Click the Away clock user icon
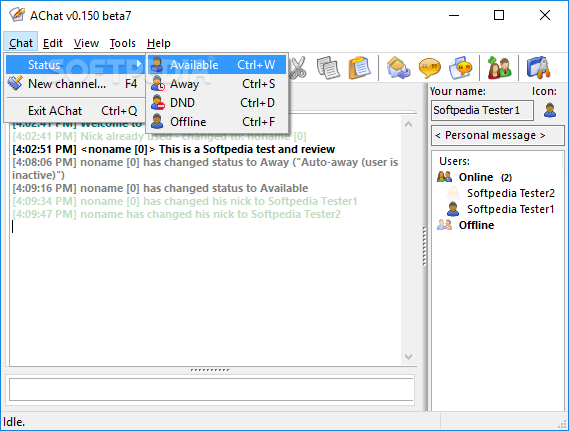The image size is (569, 431). pyautogui.click(x=157, y=84)
